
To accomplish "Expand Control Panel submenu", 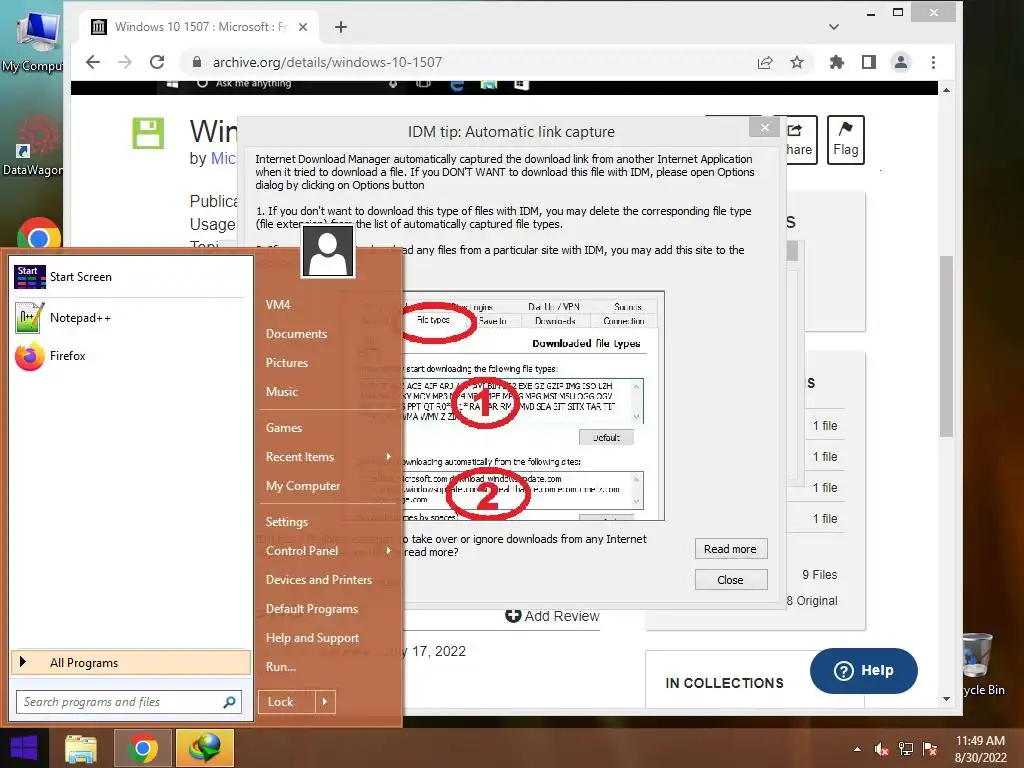I will tap(330, 551).
